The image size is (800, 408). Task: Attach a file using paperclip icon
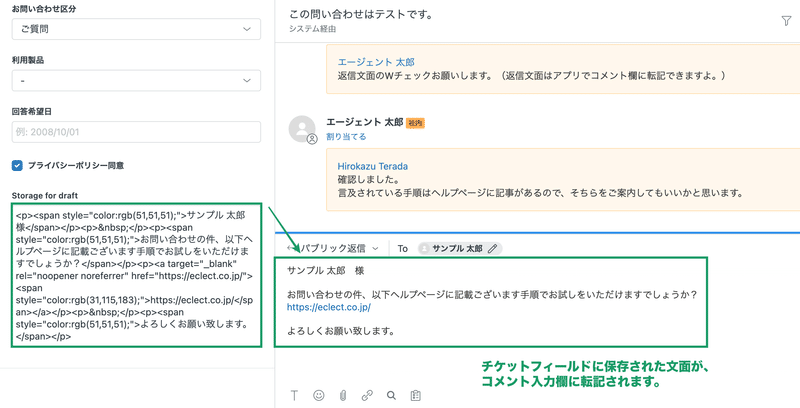click(343, 395)
